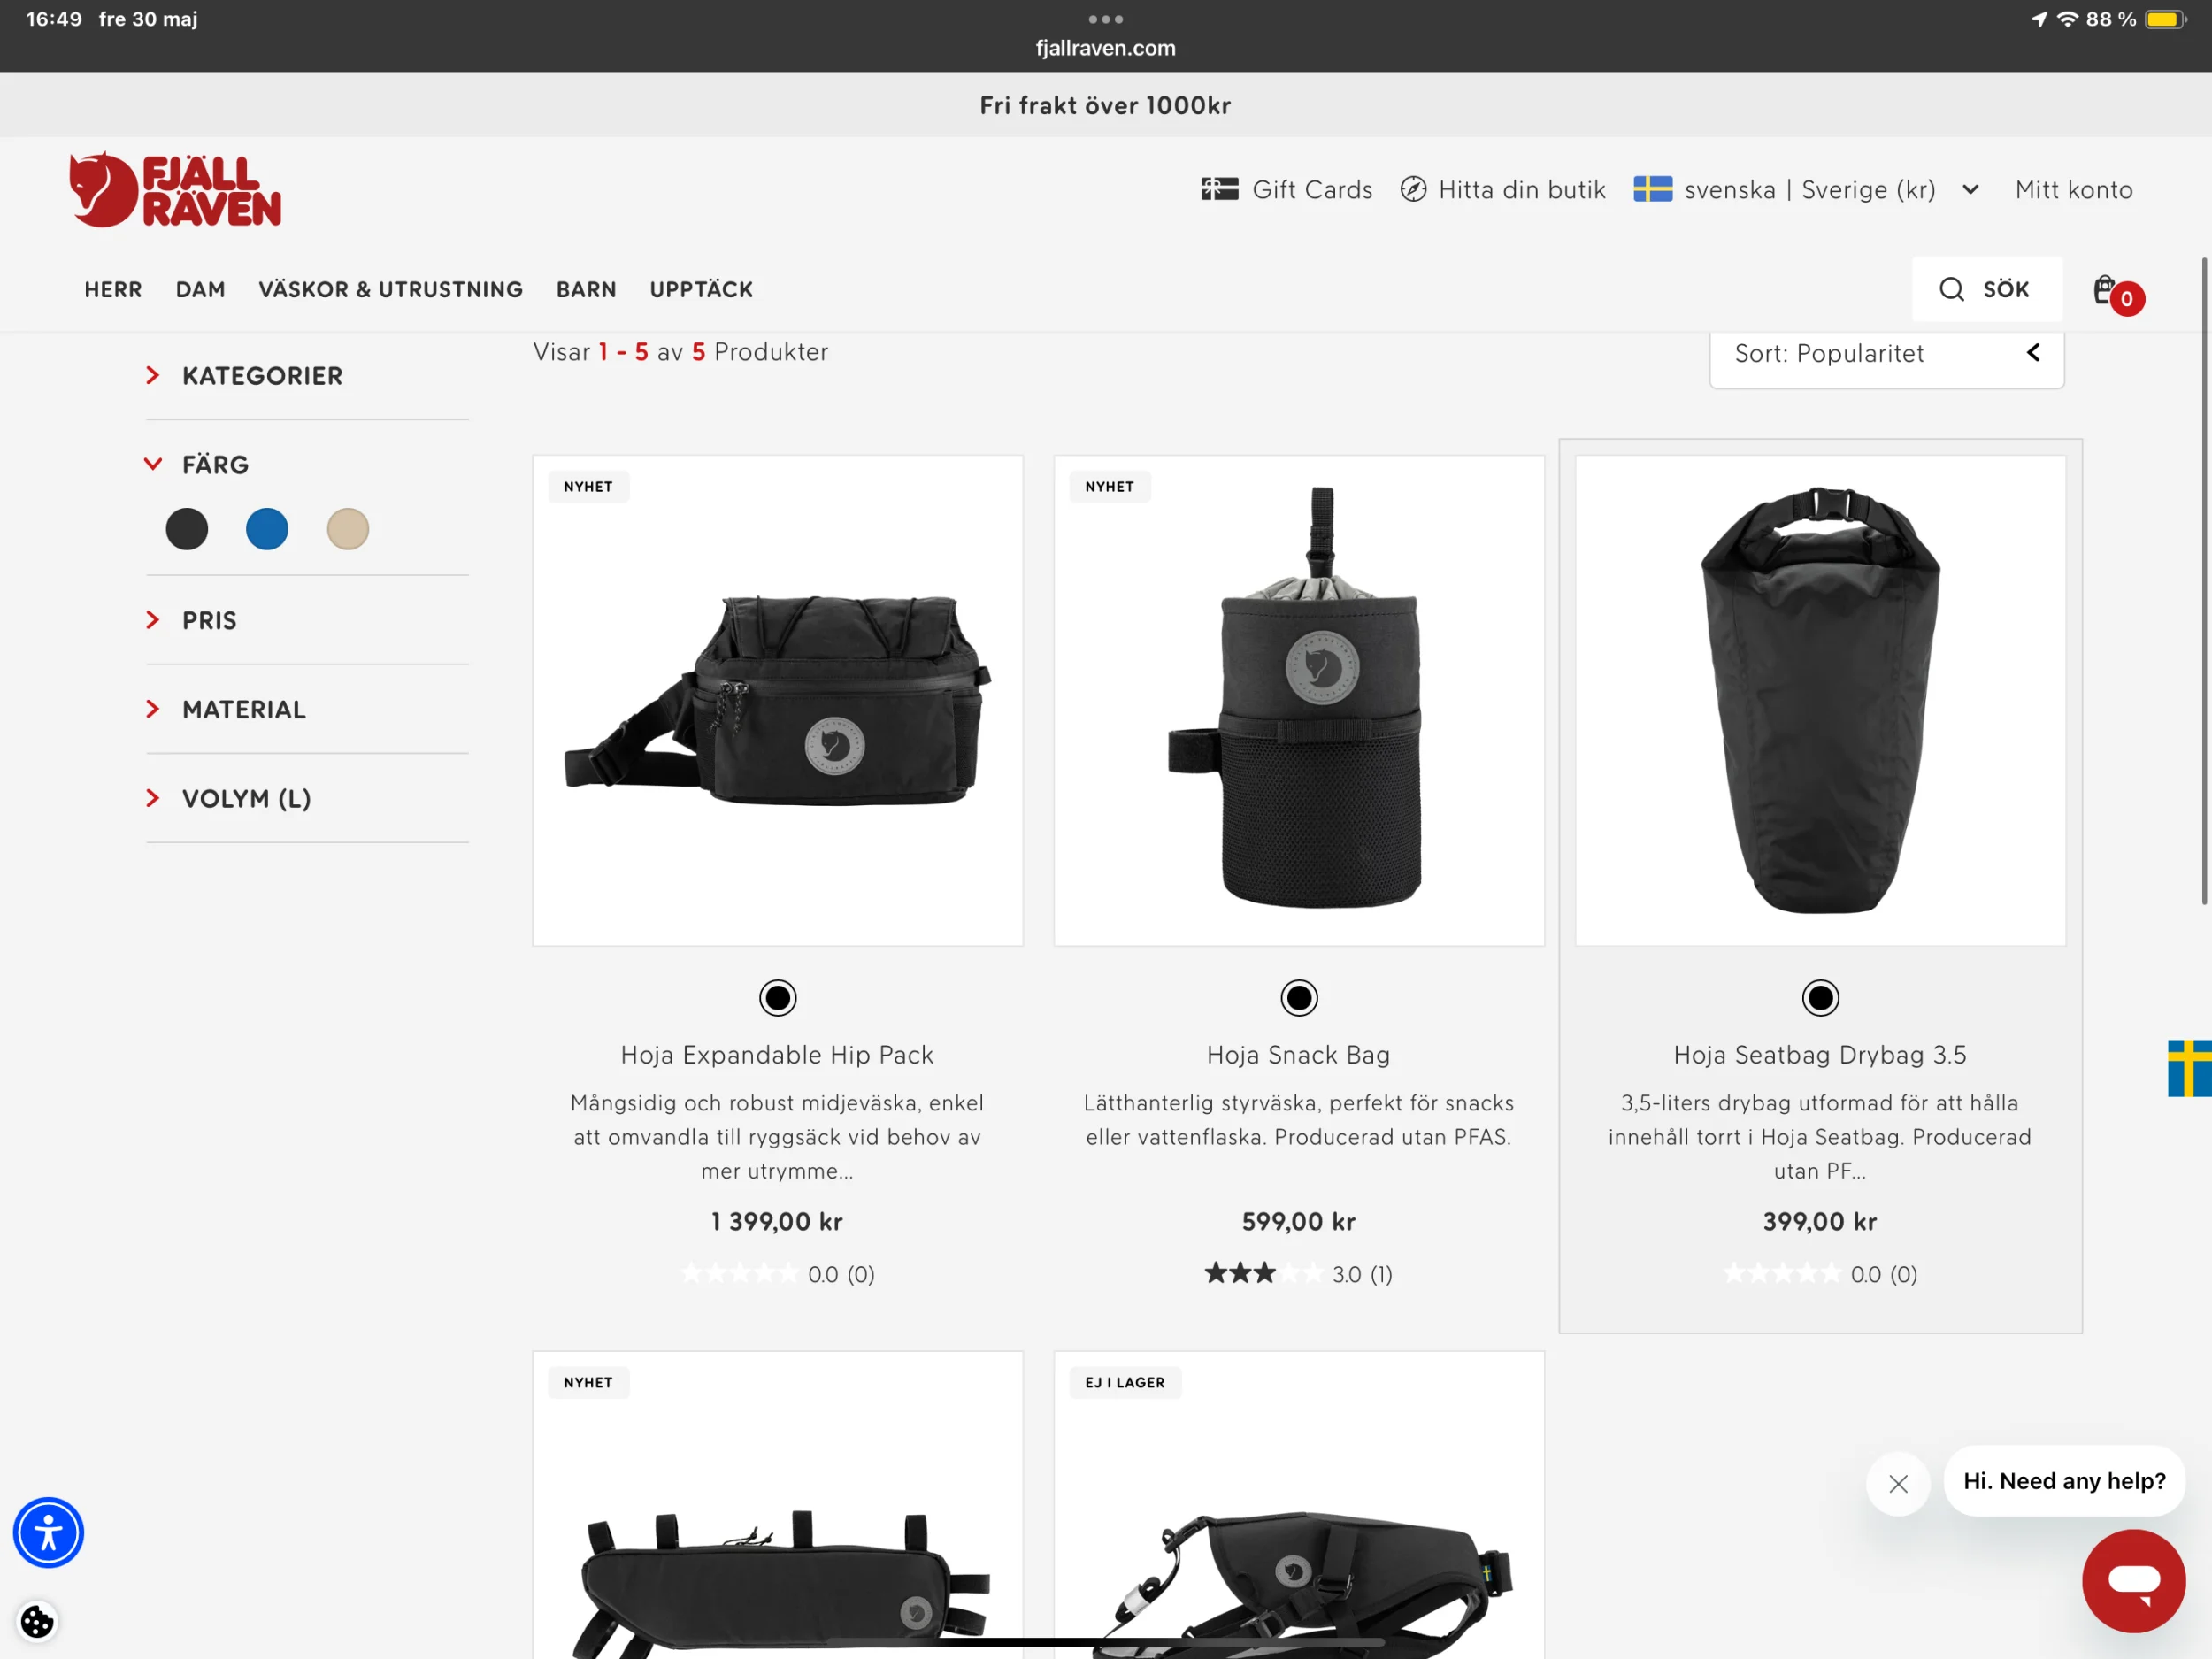Open the Upptäck menu

(701, 289)
